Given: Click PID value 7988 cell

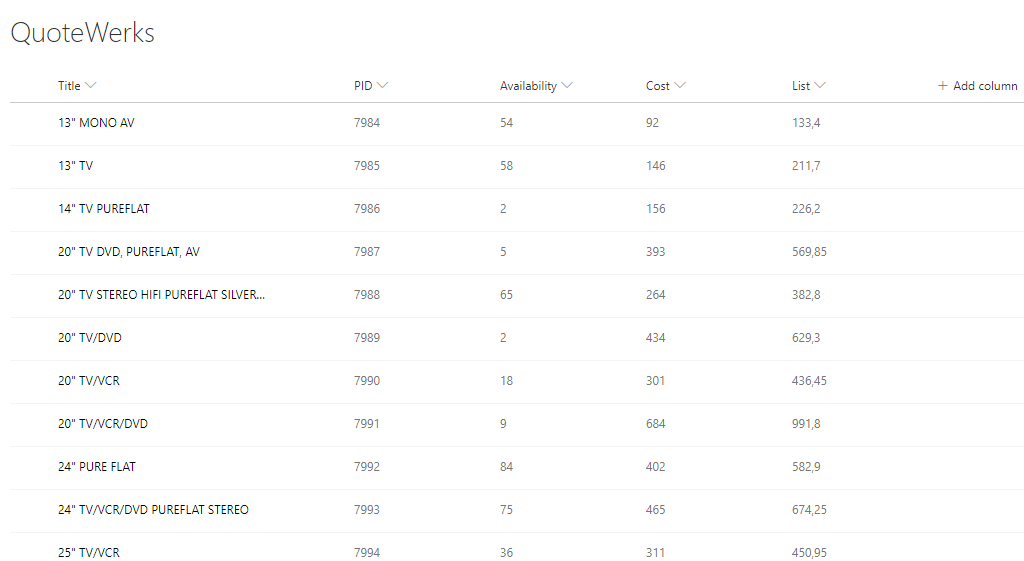Looking at the screenshot, I should coord(367,295).
